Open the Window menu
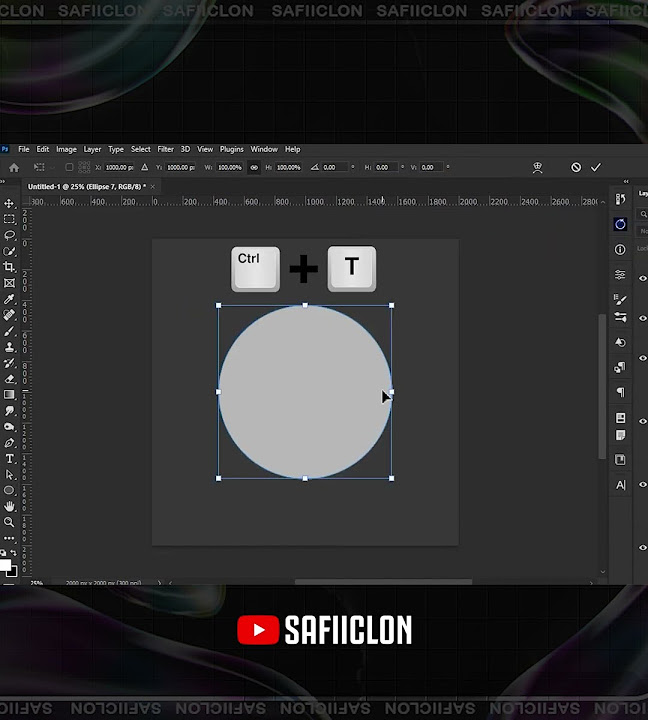The height and width of the screenshot is (720, 648). tap(264, 149)
